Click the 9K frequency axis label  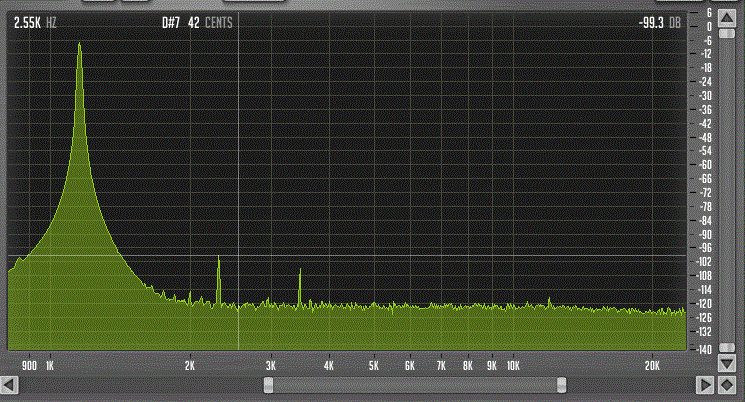tap(492, 365)
